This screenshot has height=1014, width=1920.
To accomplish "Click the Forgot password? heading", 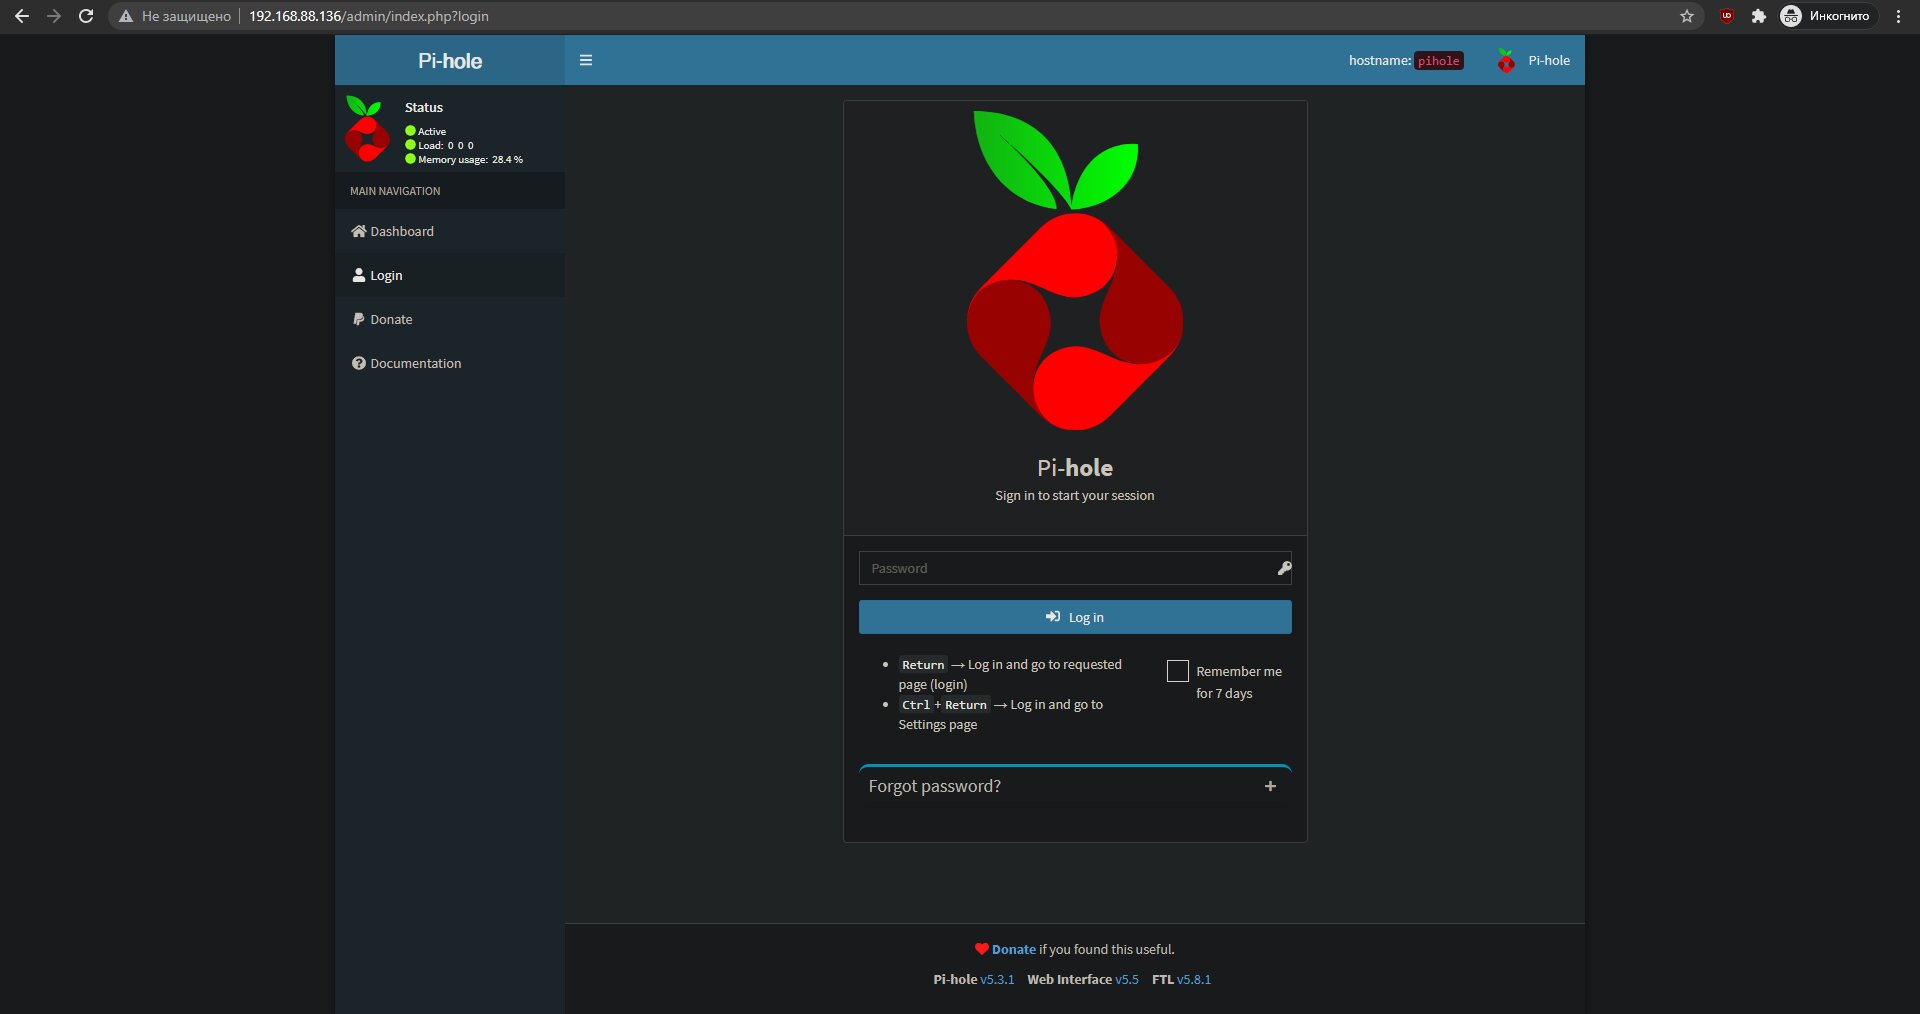I will point(934,786).
